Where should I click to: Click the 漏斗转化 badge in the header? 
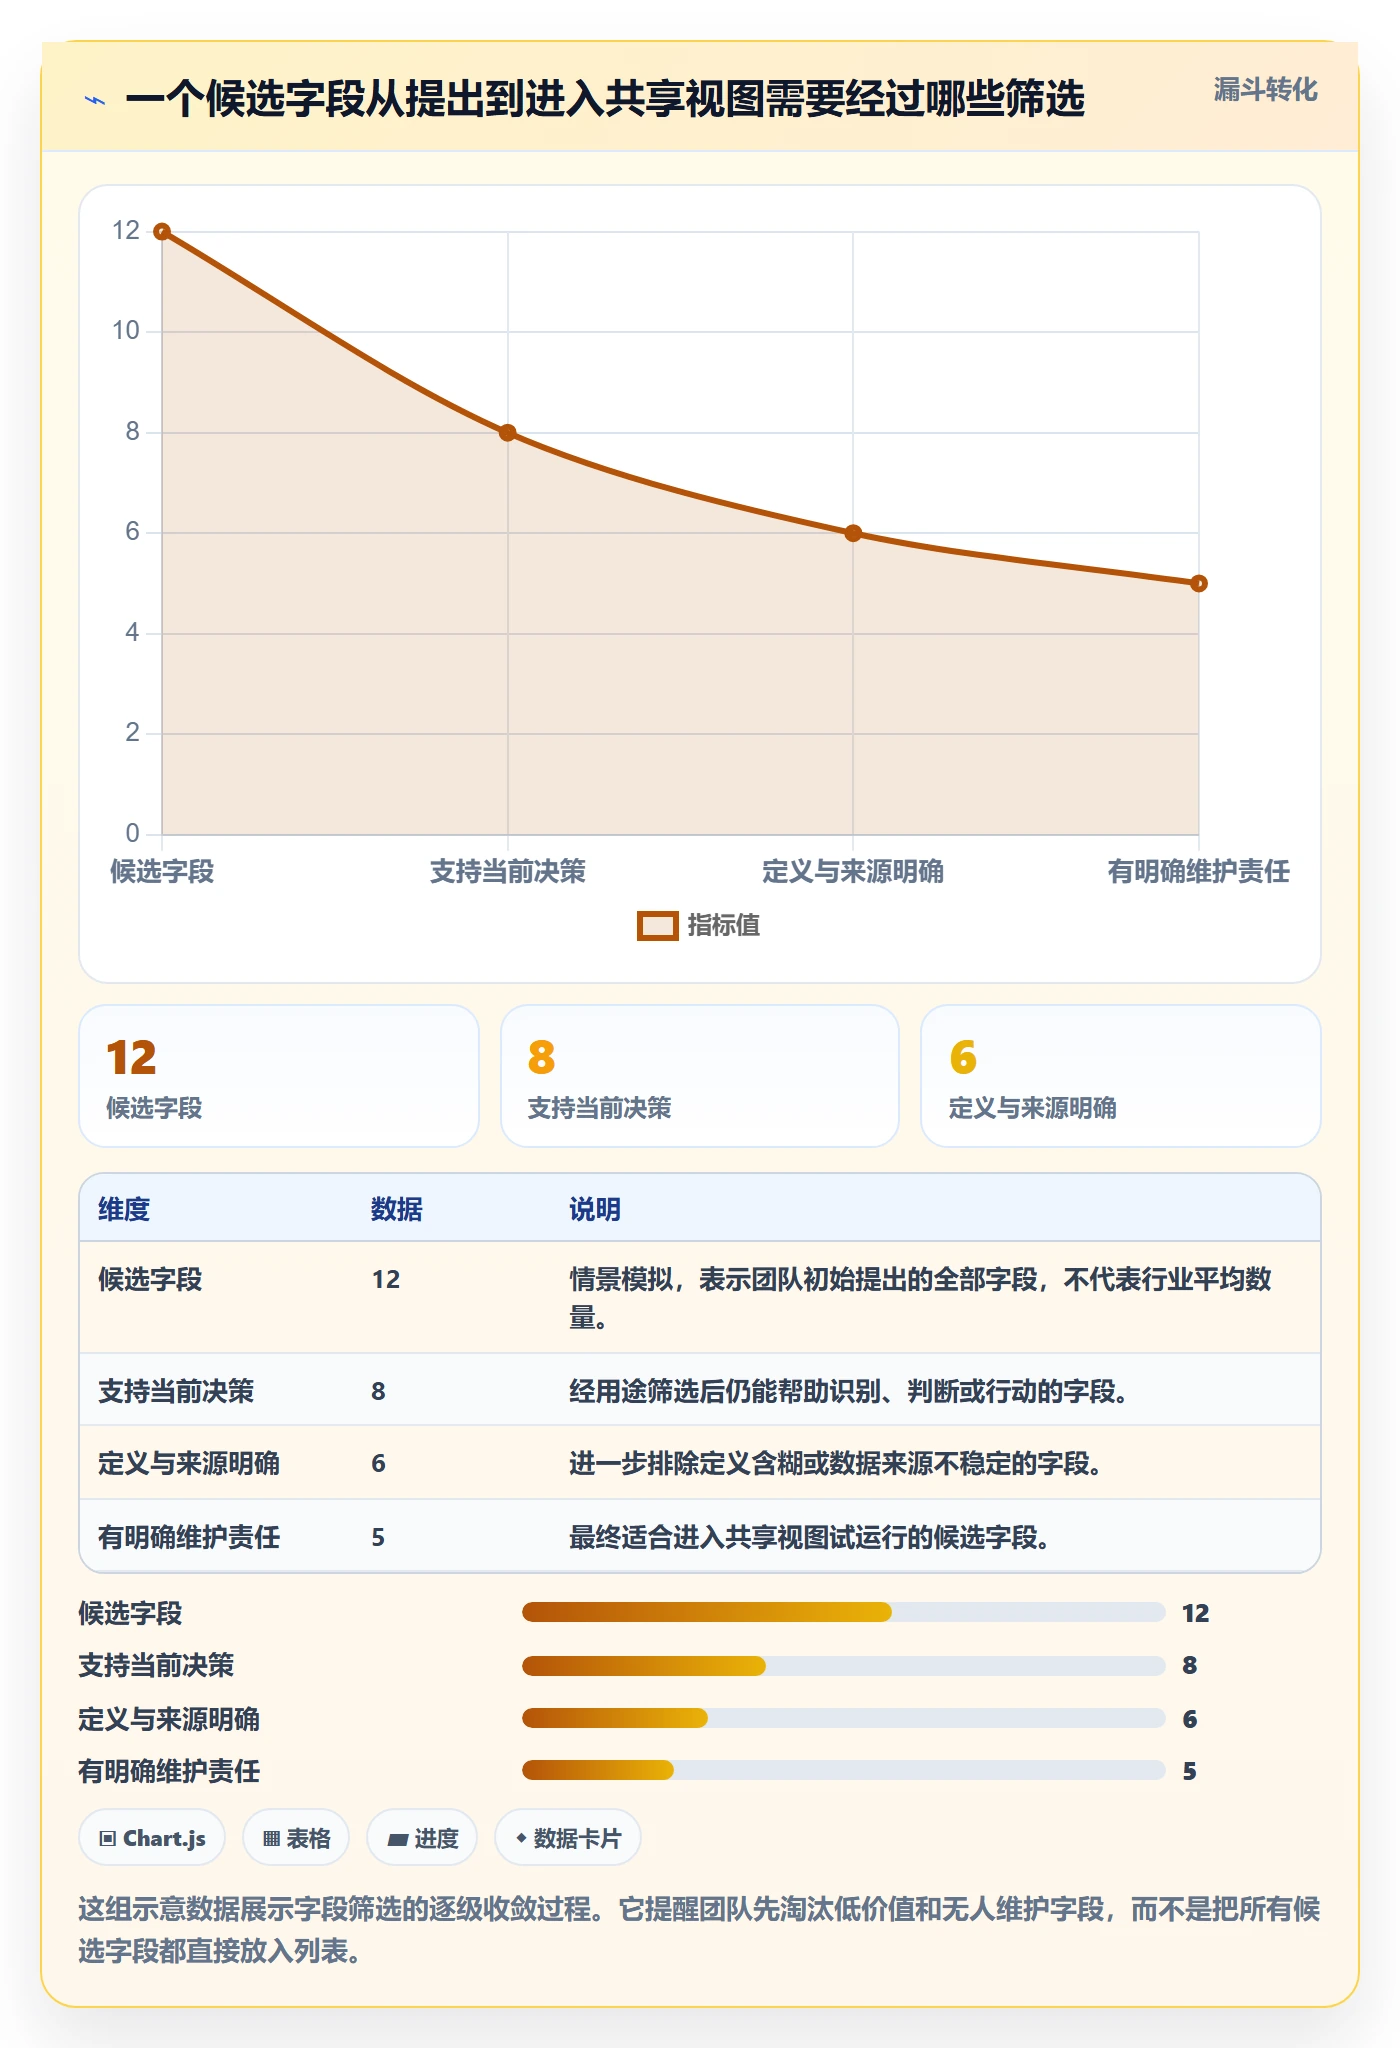pos(1265,90)
